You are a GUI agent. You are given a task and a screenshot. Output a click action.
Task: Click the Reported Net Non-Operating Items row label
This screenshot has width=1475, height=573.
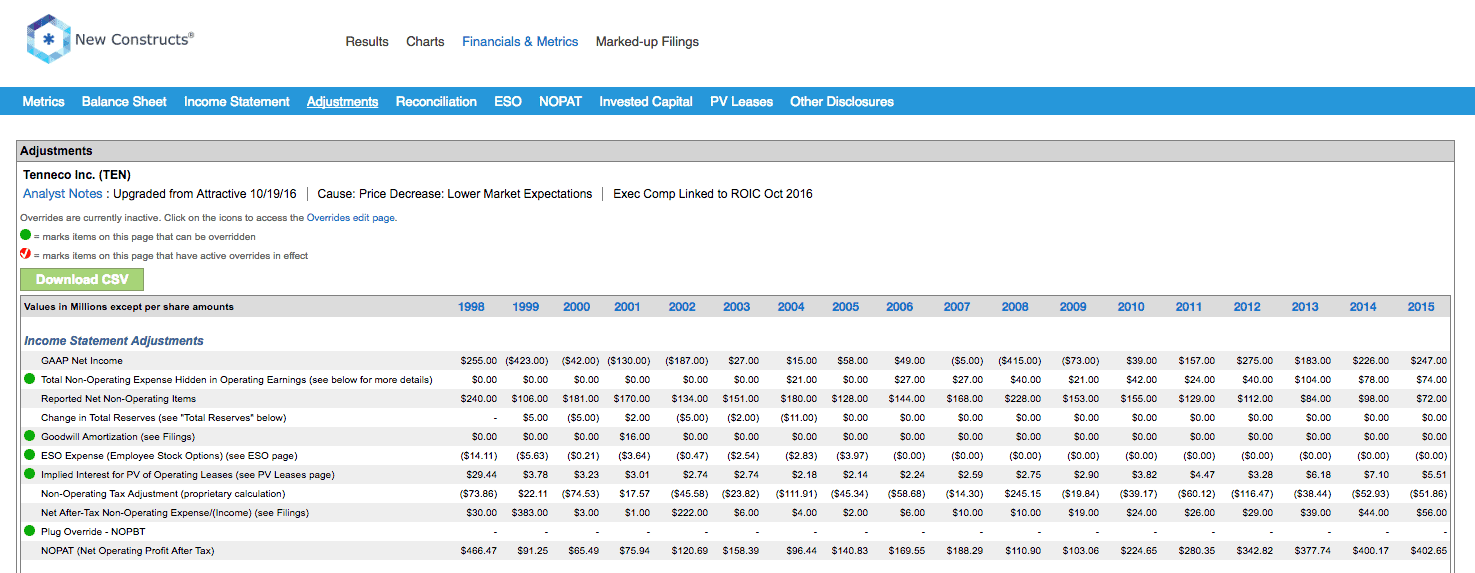click(118, 399)
